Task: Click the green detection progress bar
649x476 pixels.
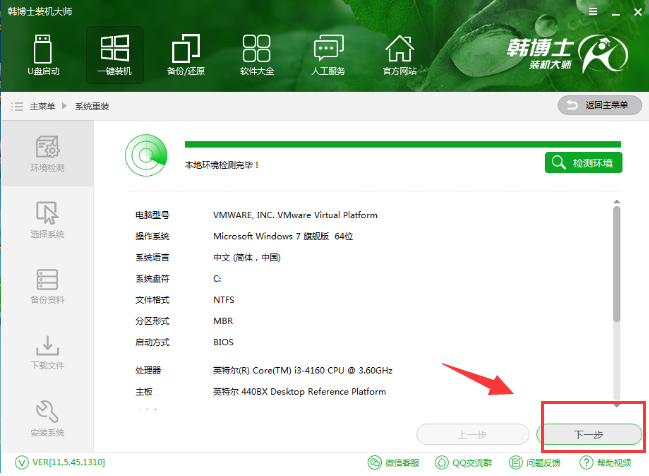Action: 403,144
